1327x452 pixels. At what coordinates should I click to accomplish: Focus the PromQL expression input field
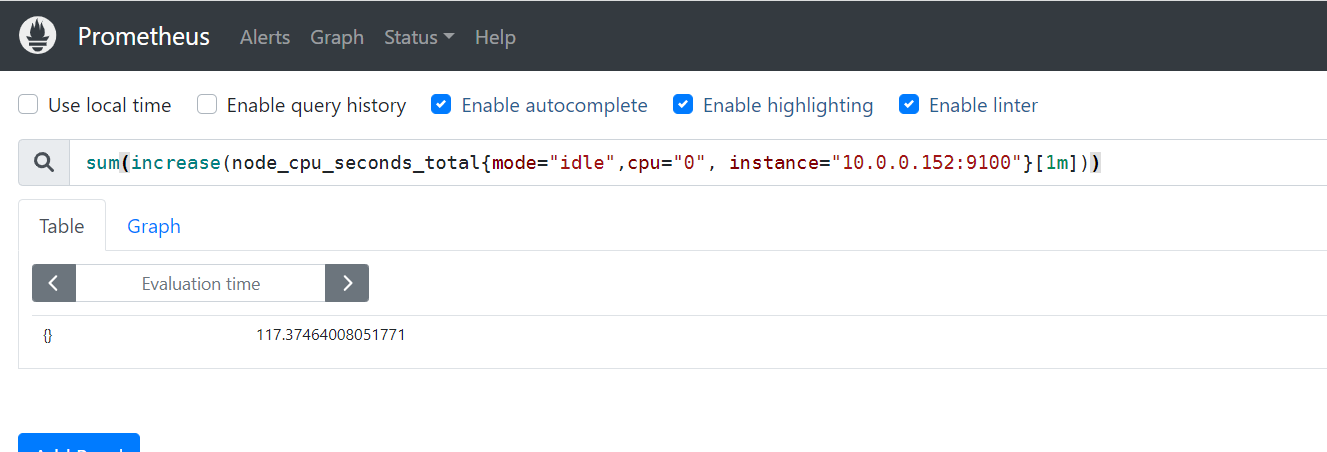(700, 163)
